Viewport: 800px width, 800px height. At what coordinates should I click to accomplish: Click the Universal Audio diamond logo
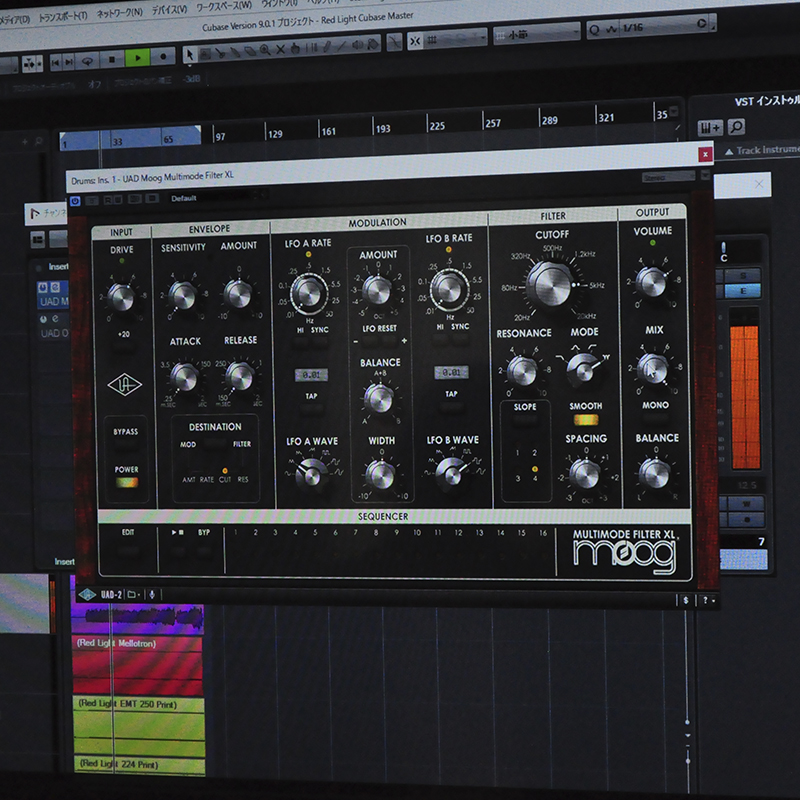[124, 385]
